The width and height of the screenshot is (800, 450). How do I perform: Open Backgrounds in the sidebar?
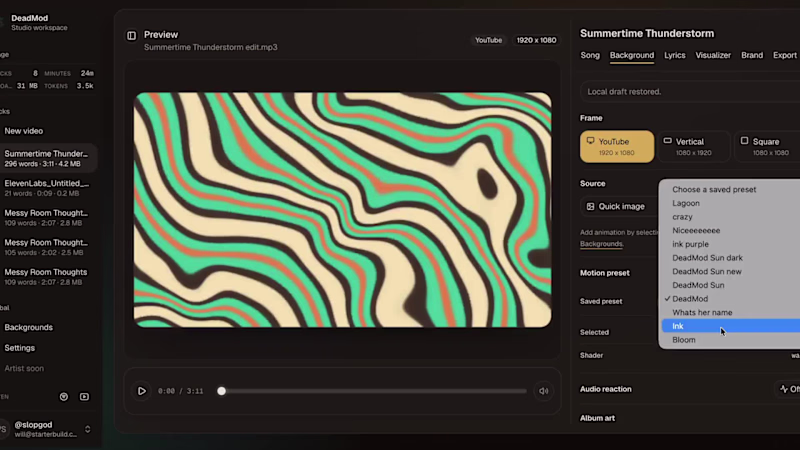29,328
